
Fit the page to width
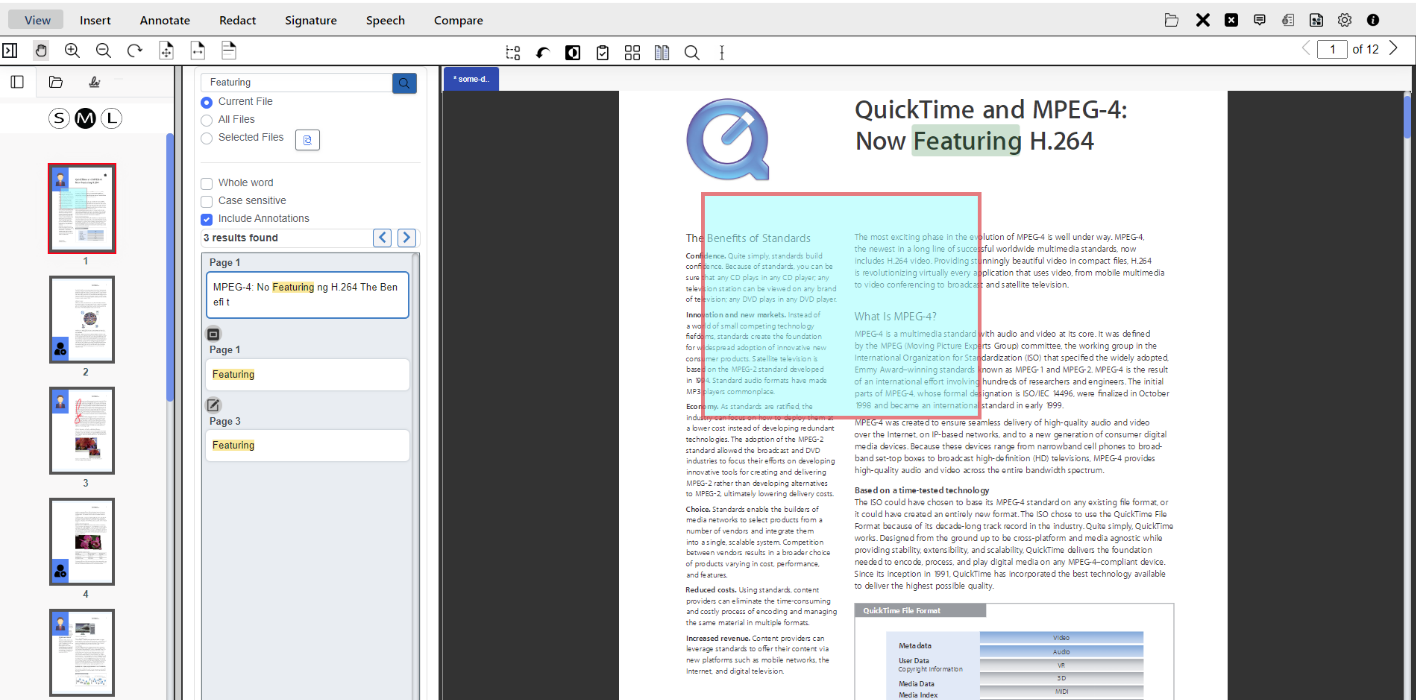(198, 51)
